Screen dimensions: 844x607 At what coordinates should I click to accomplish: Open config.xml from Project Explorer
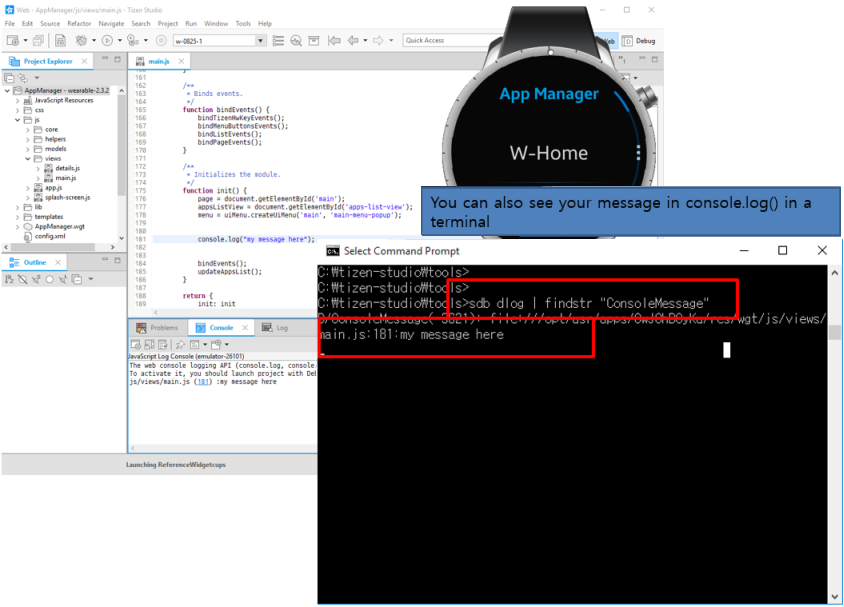(48, 237)
